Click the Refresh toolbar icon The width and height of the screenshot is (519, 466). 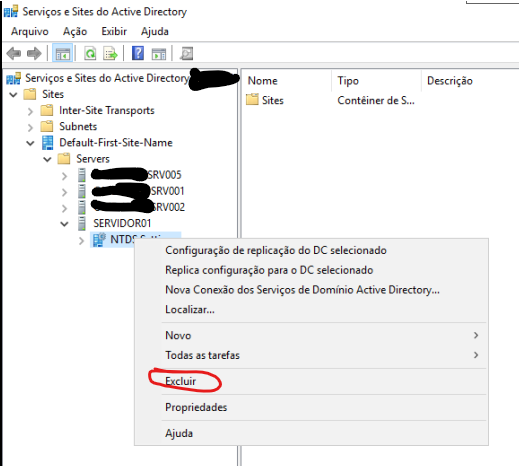[x=90, y=53]
